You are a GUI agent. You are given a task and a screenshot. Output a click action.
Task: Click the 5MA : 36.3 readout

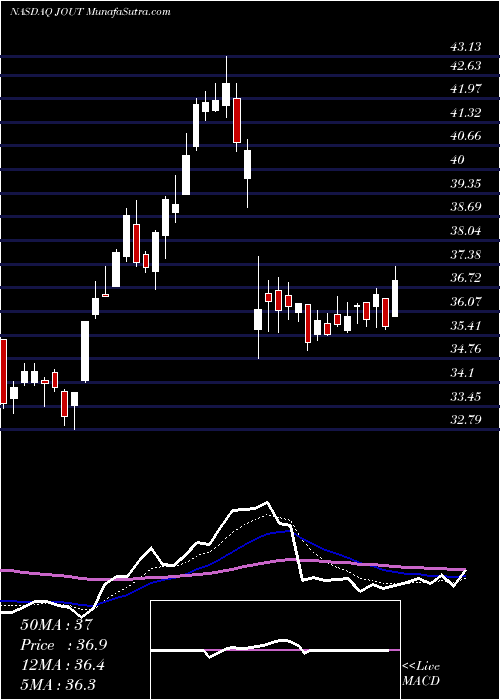point(58,685)
